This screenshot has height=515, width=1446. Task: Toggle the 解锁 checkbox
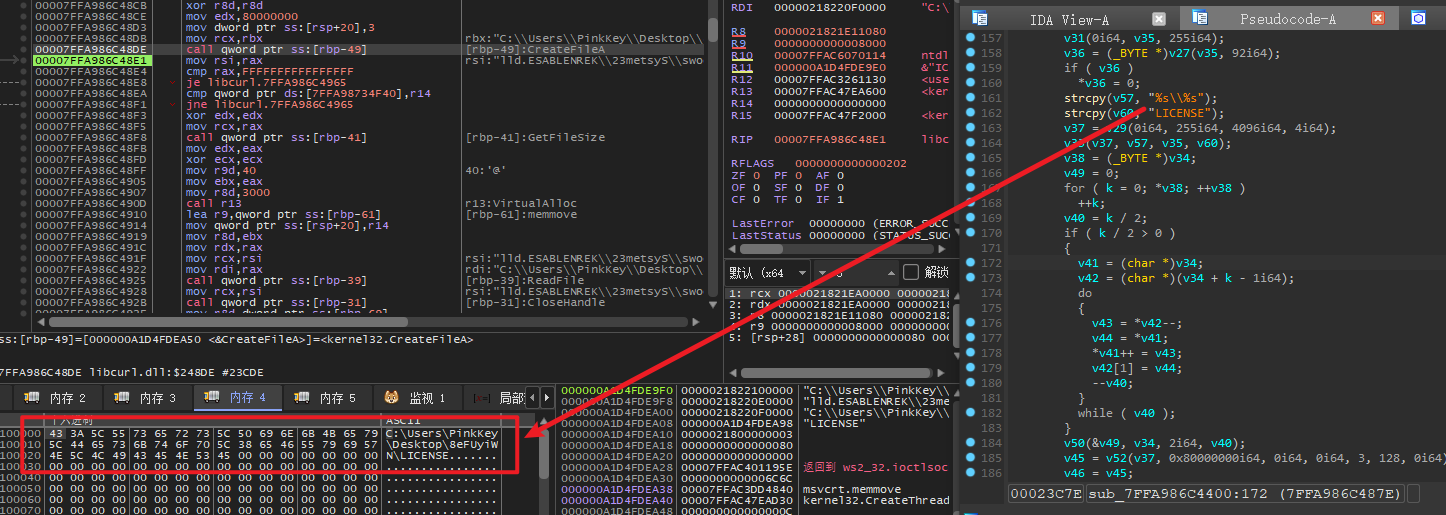coord(910,272)
